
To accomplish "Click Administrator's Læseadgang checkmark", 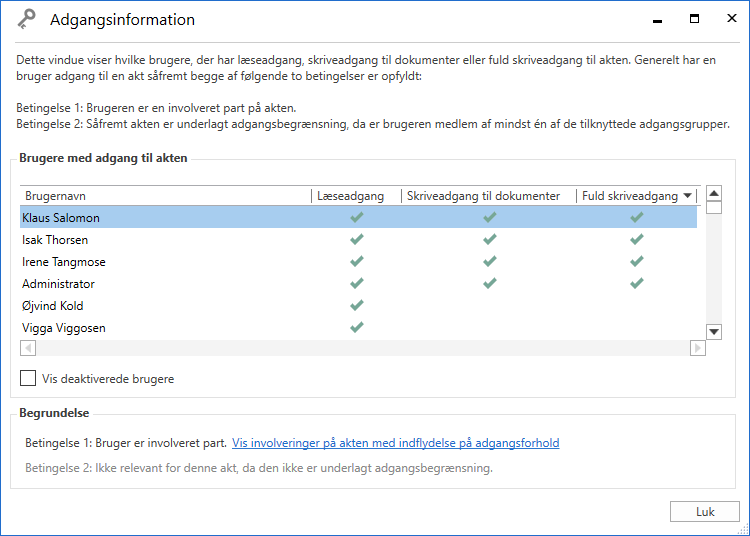I will [356, 283].
